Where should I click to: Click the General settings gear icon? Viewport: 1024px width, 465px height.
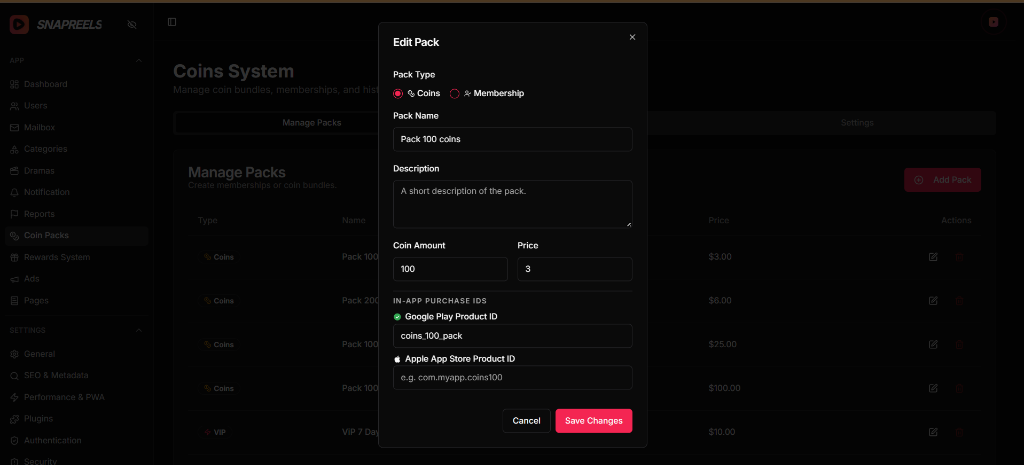click(14, 354)
